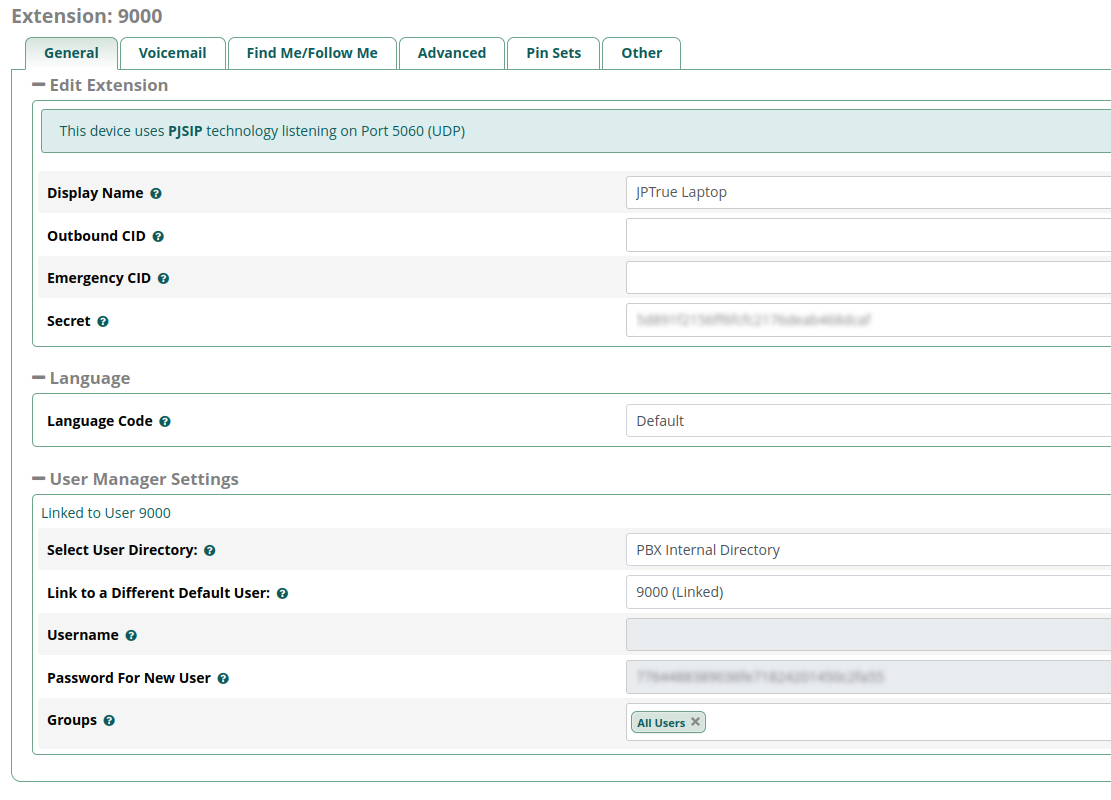
Task: Switch to the Voicemail tab
Action: pyautogui.click(x=172, y=53)
